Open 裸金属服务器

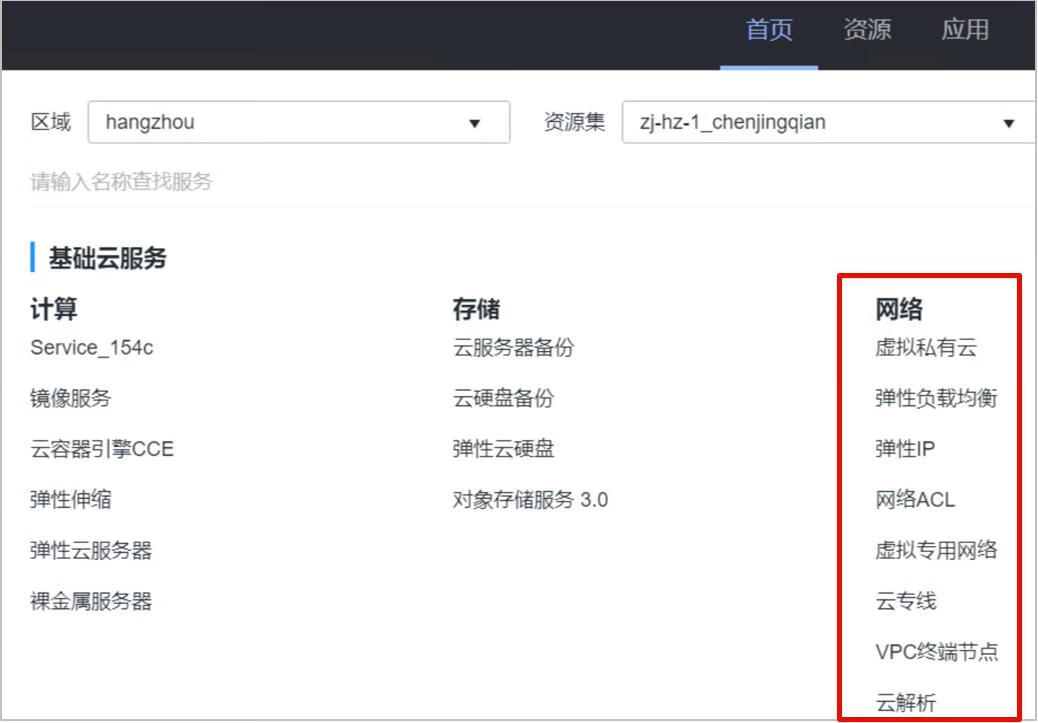coord(91,601)
